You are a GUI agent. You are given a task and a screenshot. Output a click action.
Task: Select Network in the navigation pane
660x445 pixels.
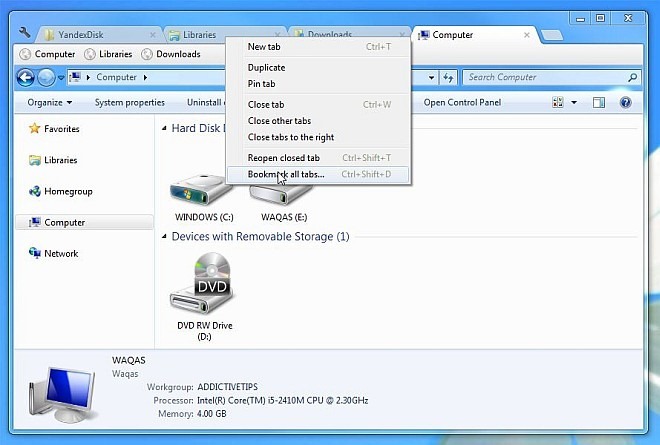(61, 253)
